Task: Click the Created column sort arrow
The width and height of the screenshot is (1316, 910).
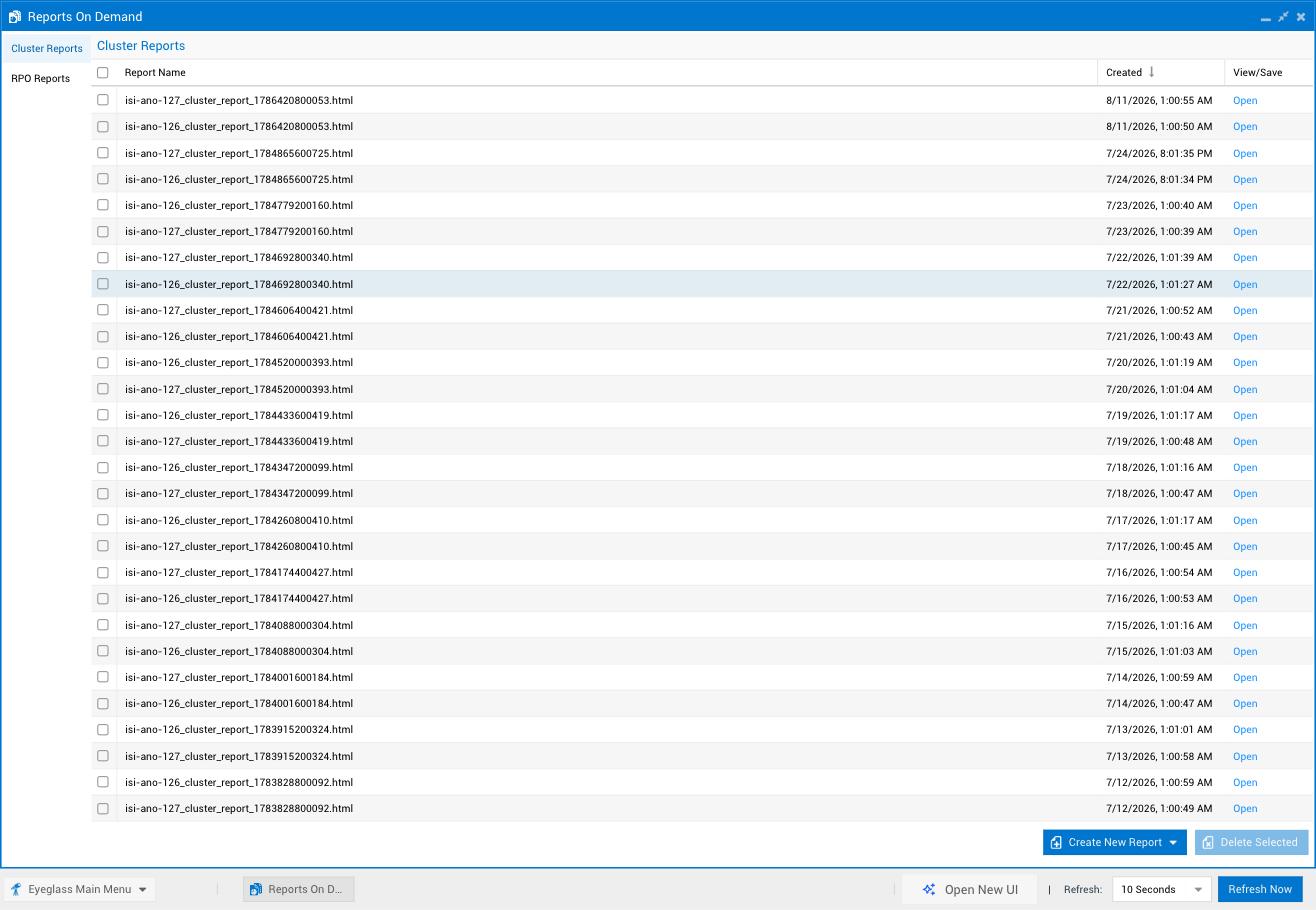Action: point(1152,72)
